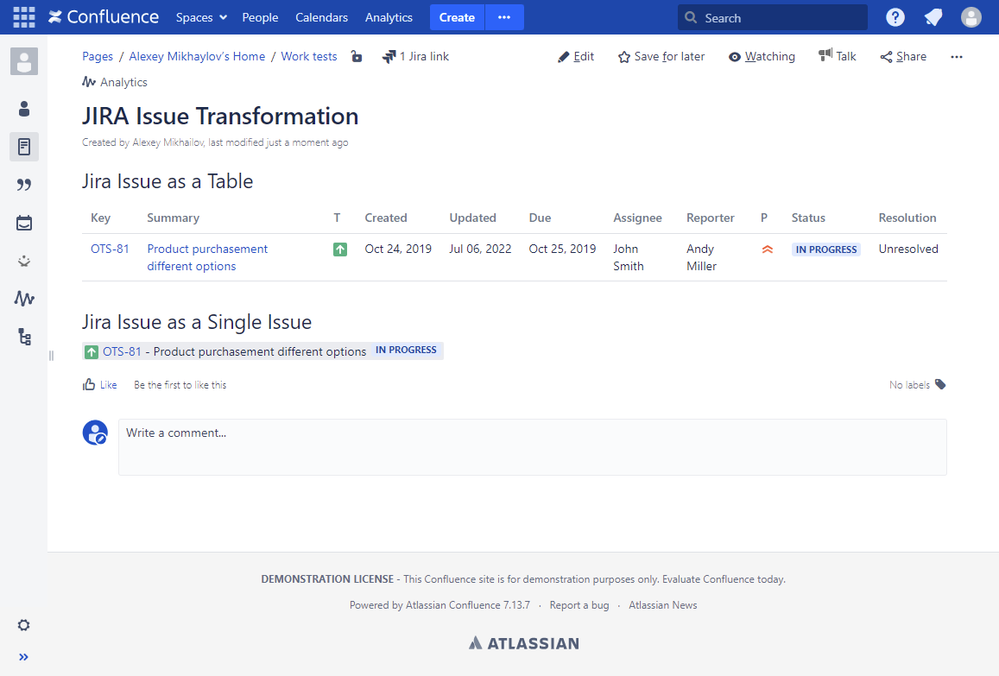Toggle the Watching eye button
The image size is (999, 676).
(762, 57)
